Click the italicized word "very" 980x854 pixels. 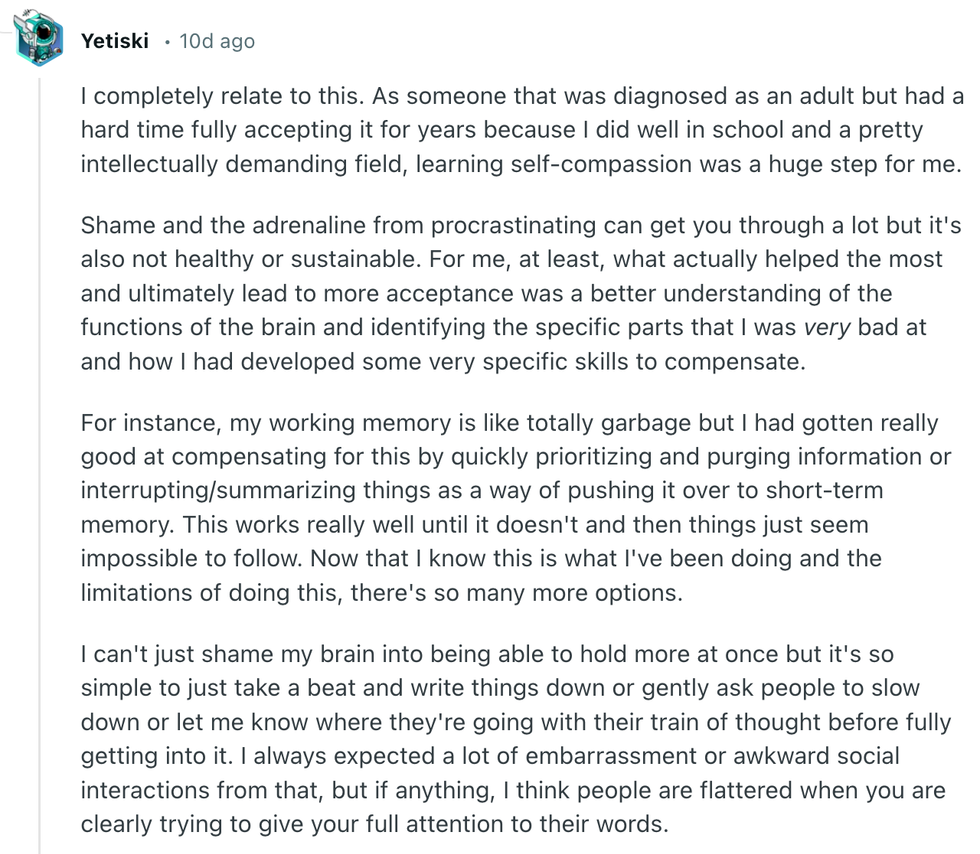(831, 327)
